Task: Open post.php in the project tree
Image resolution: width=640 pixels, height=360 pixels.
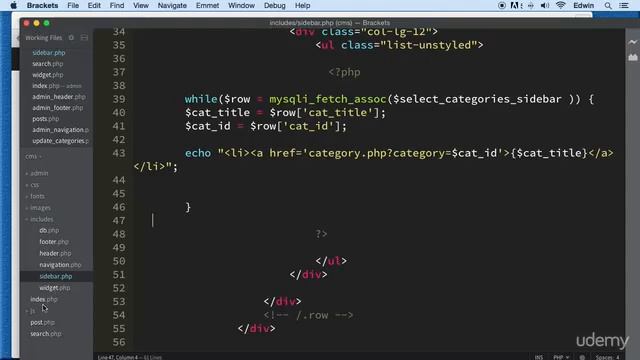Action: [42, 322]
